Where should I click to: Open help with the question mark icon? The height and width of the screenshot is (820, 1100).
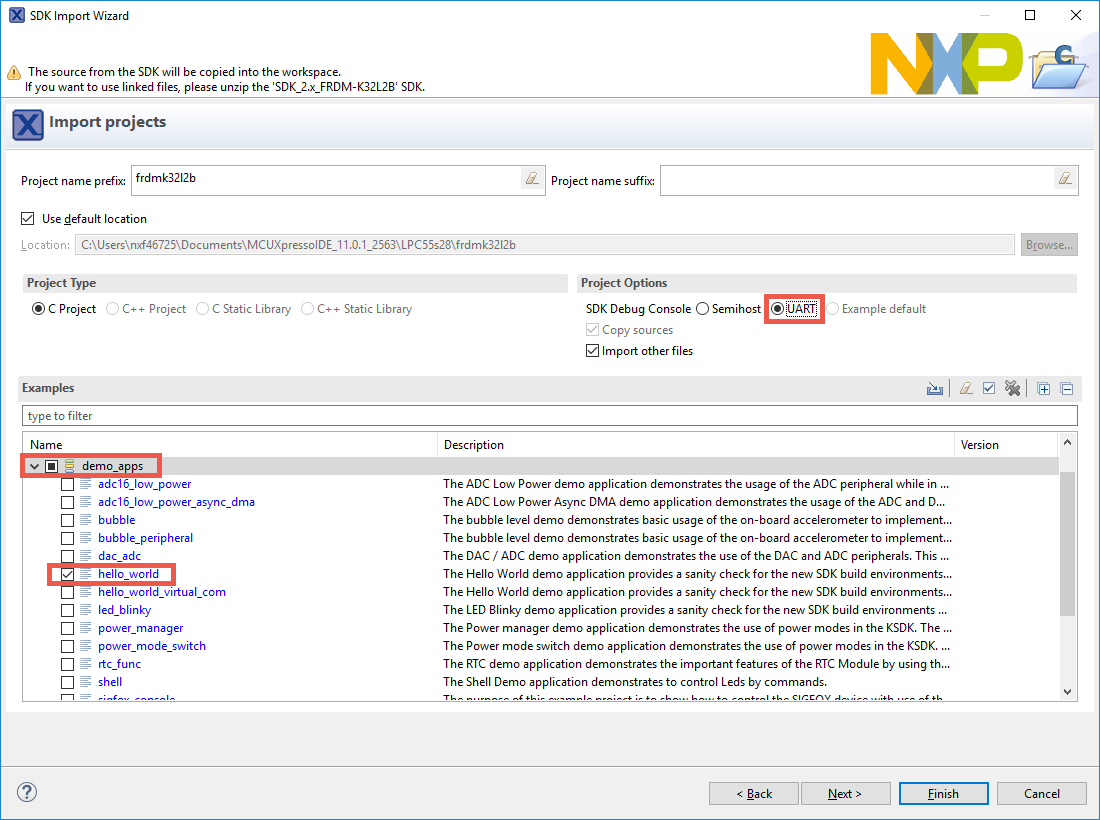27,792
